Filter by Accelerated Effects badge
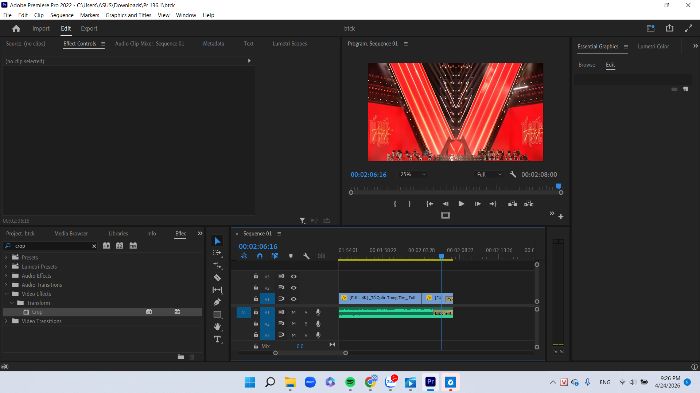This screenshot has width=700, height=393. coord(106,246)
